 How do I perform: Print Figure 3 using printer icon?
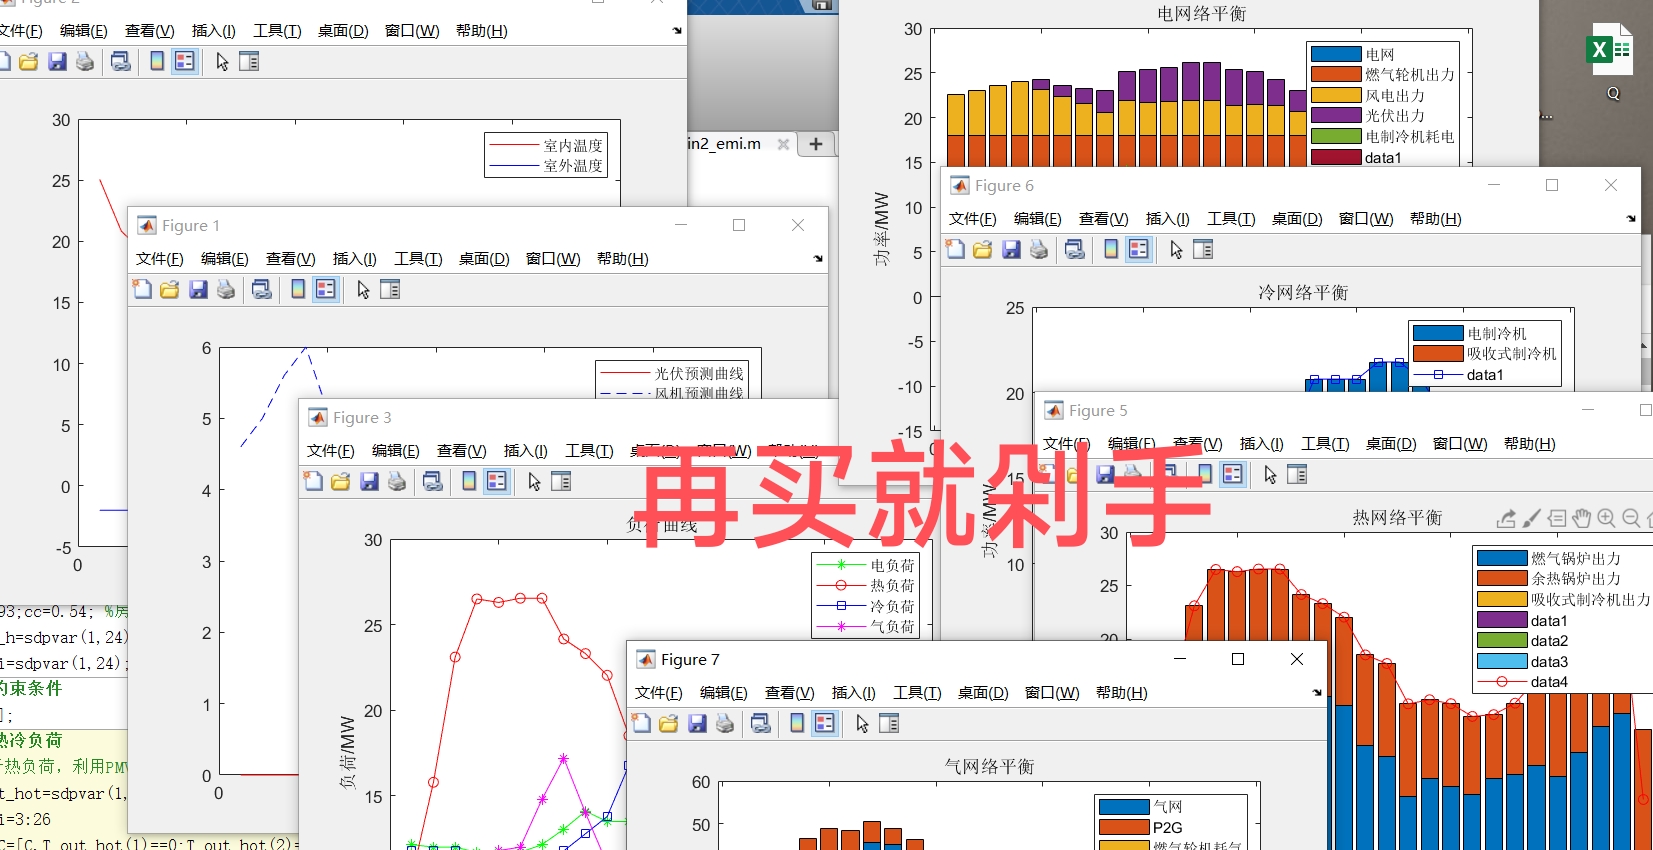click(x=397, y=481)
